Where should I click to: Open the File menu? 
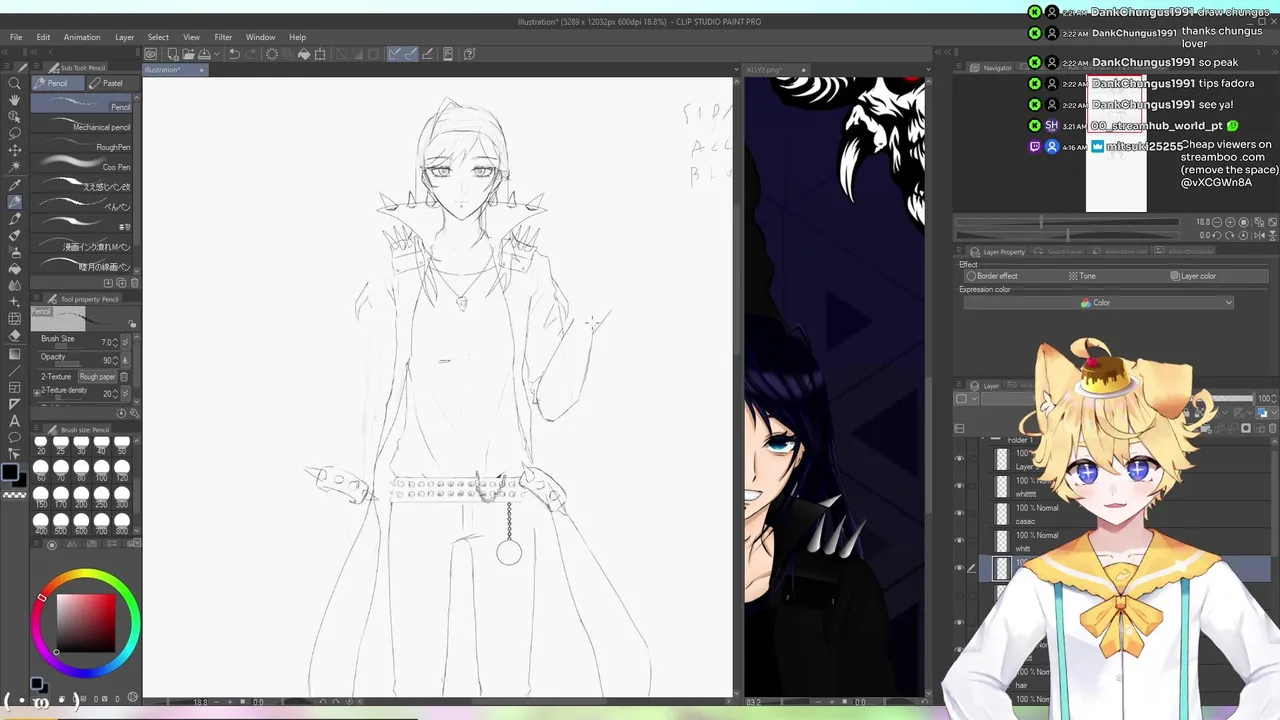pyautogui.click(x=16, y=37)
